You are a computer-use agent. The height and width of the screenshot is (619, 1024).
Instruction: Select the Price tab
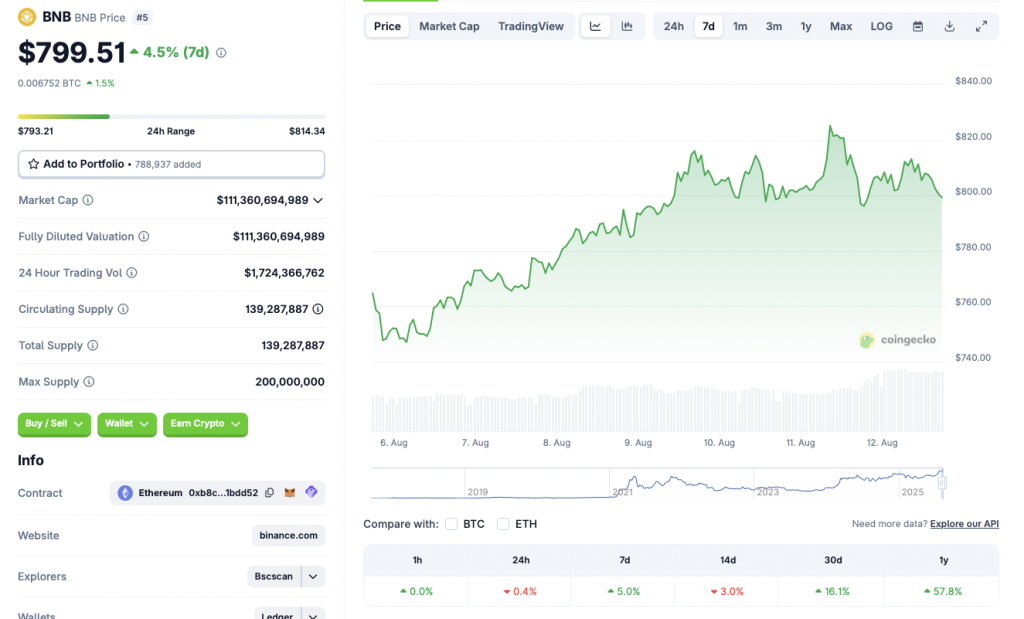coord(387,26)
